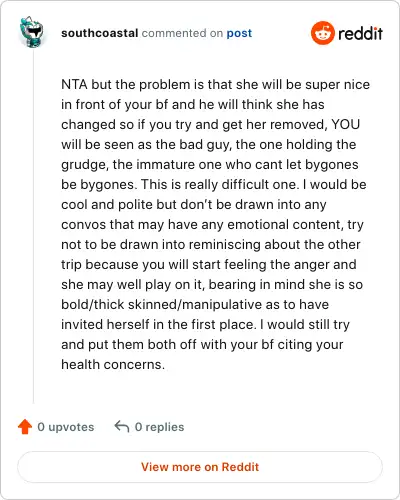Click the "0 replies" count label
The height and width of the screenshot is (500, 400).
tap(159, 427)
